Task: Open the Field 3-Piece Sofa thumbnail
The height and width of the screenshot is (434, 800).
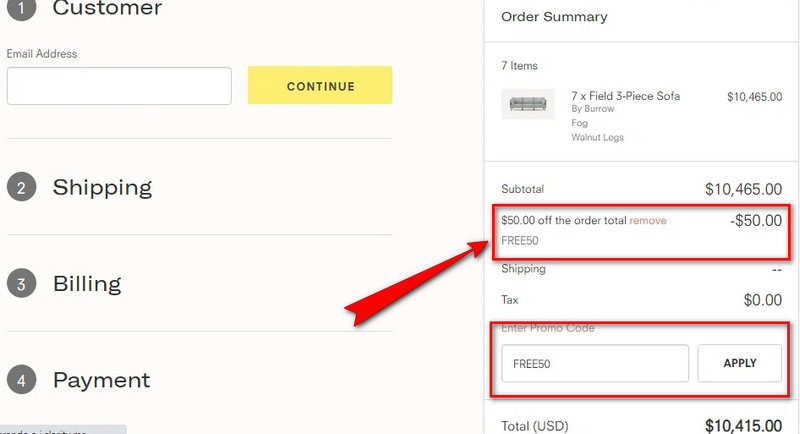Action: pos(531,104)
